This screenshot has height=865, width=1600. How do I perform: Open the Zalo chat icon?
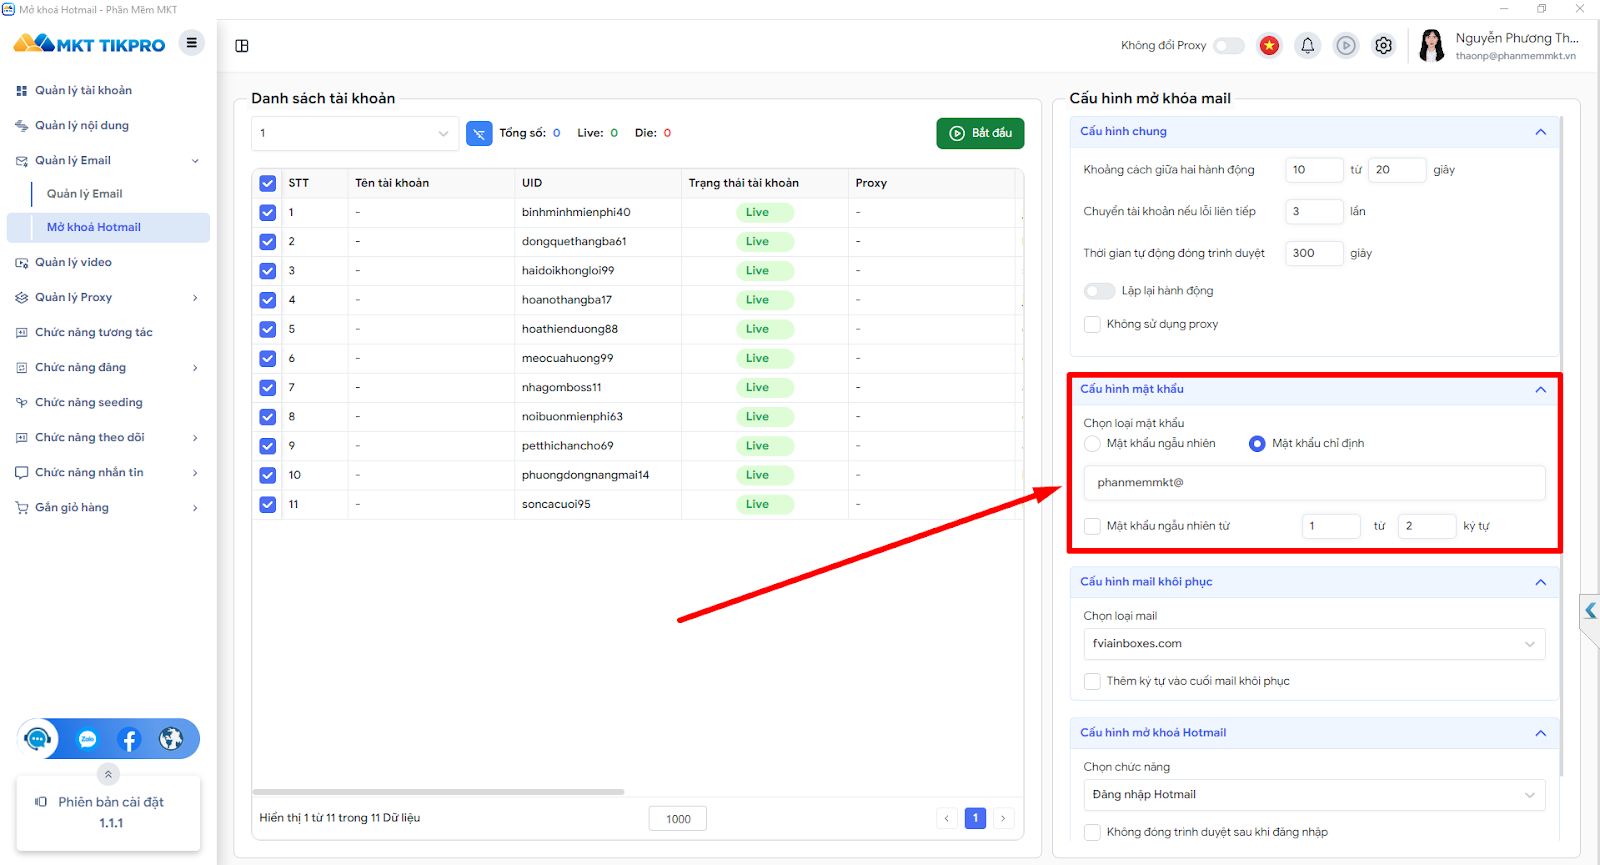(x=88, y=739)
